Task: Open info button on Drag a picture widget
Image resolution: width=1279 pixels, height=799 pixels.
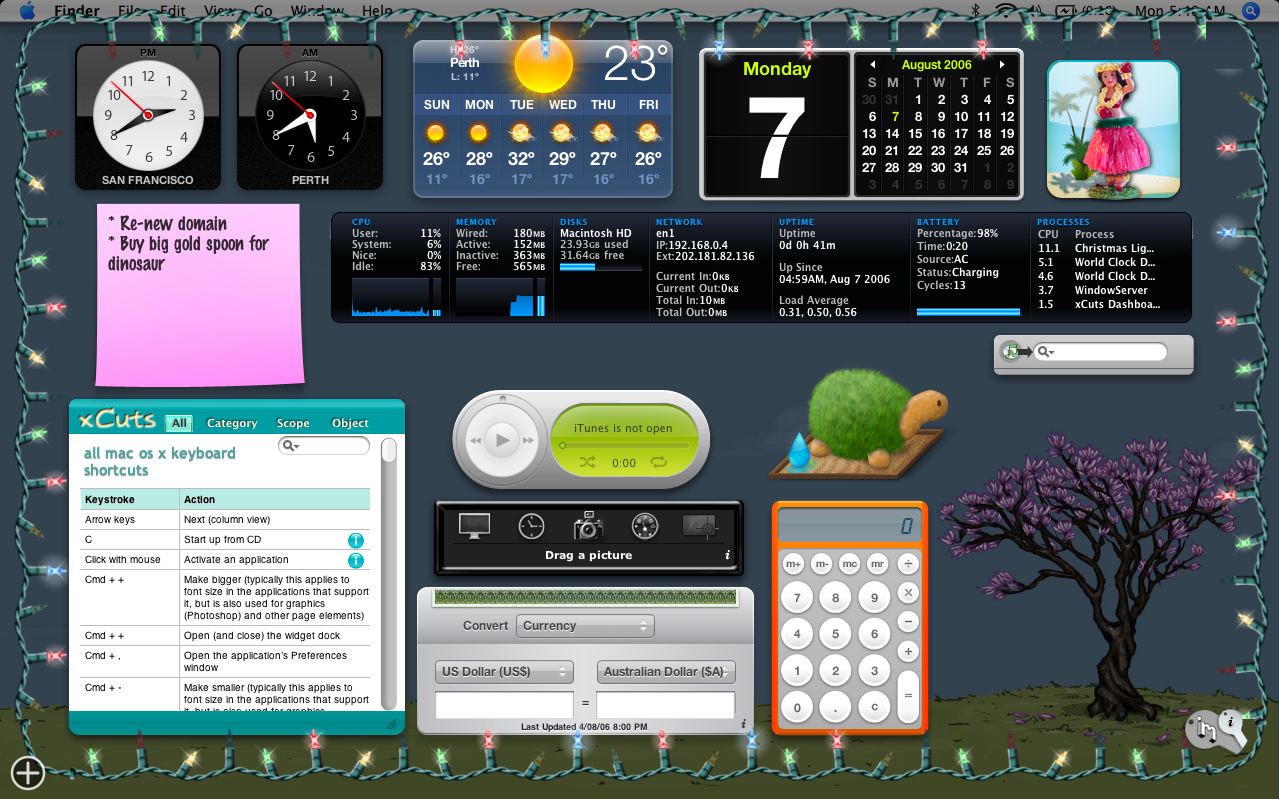Action: tap(727, 555)
